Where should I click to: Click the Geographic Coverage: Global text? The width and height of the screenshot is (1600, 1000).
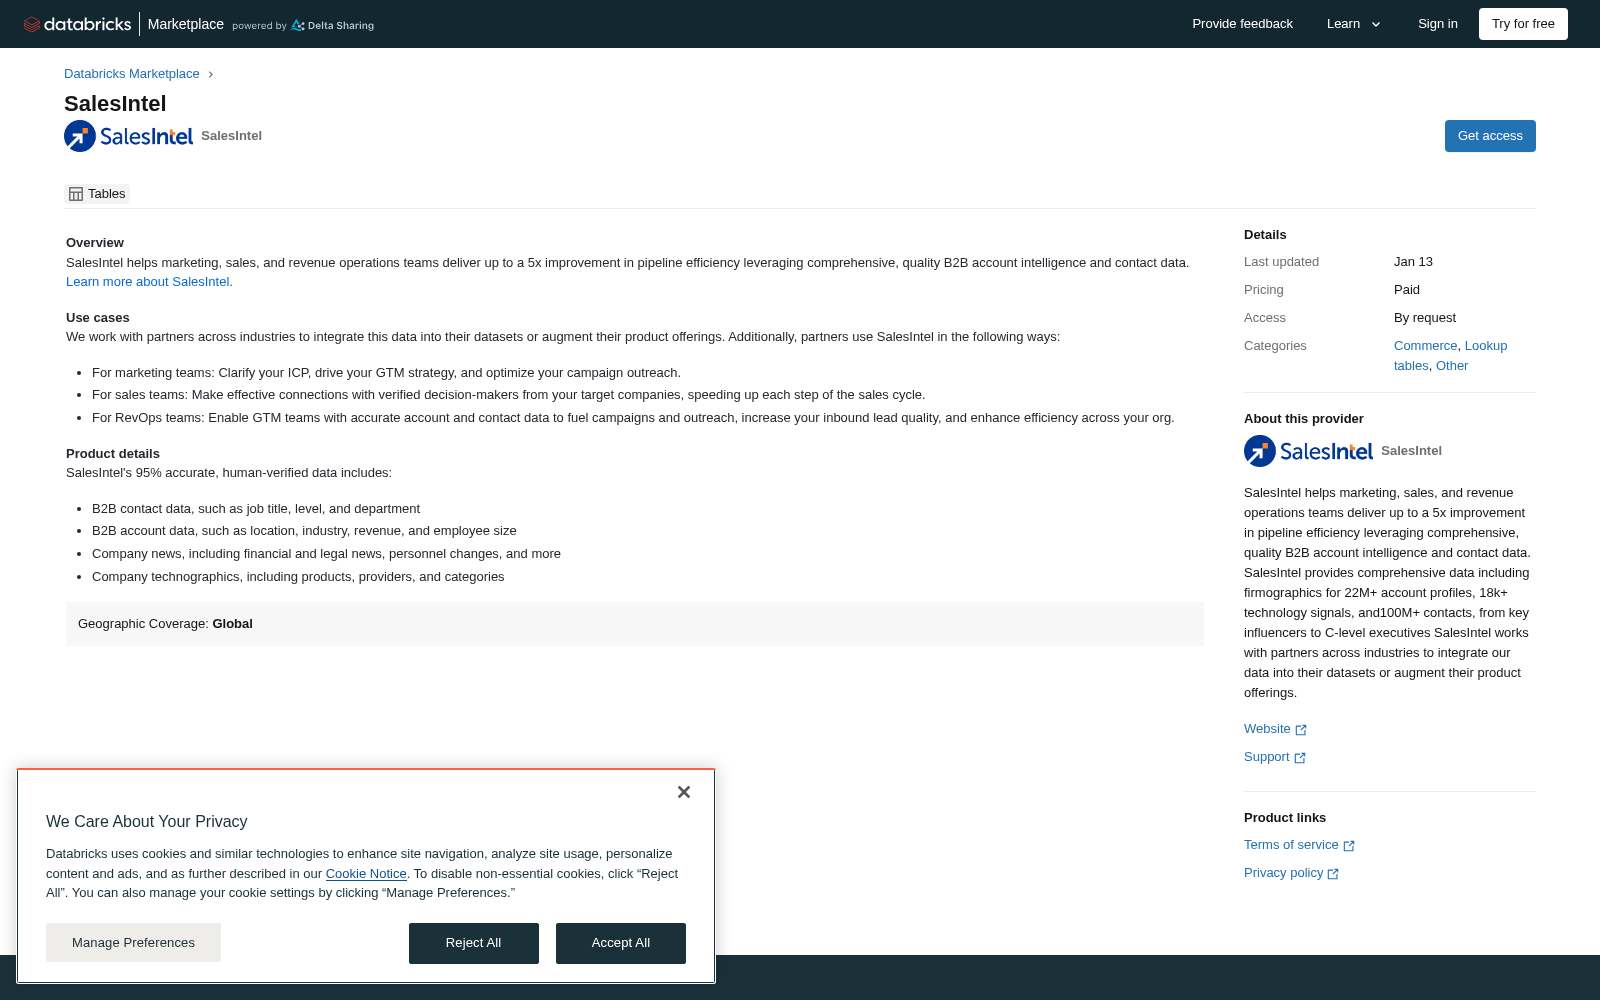click(x=165, y=624)
